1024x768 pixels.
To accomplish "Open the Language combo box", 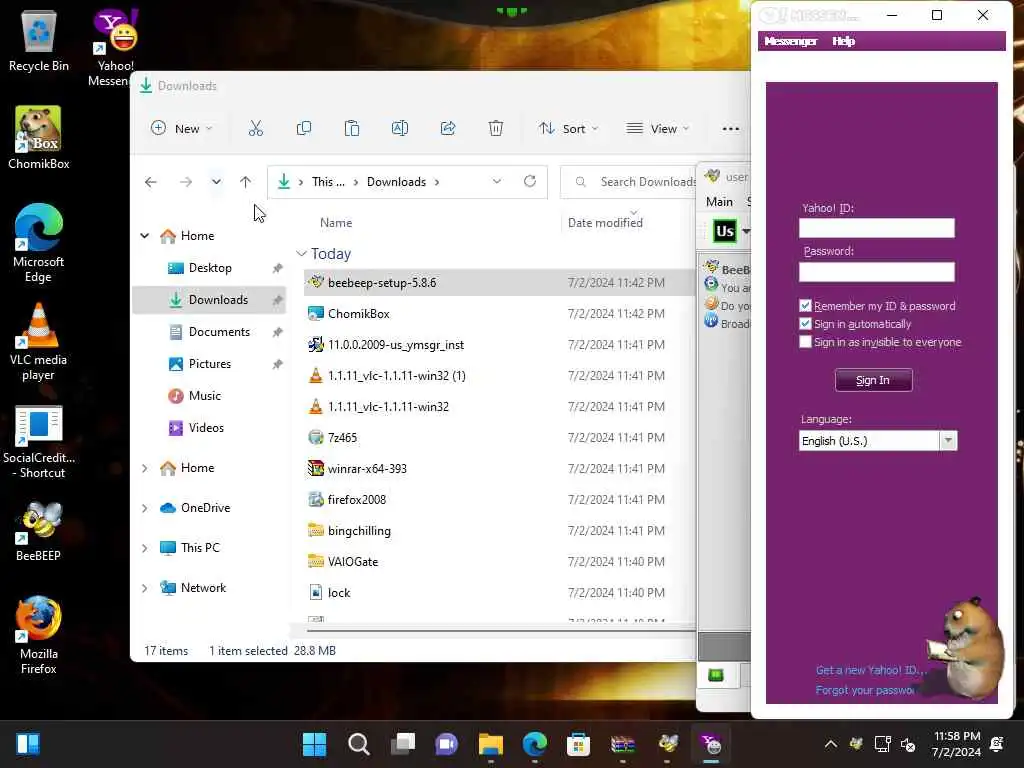I will 878,441.
